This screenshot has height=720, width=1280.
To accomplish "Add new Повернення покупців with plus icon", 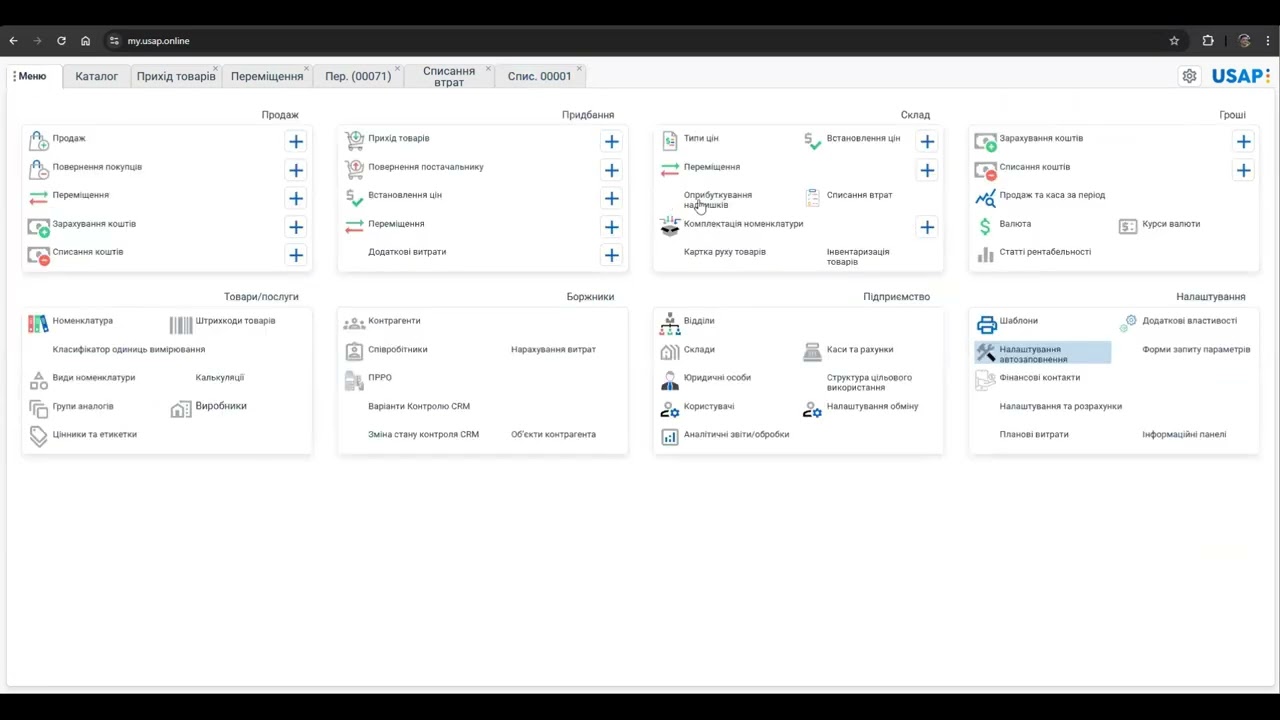I will (x=296, y=170).
